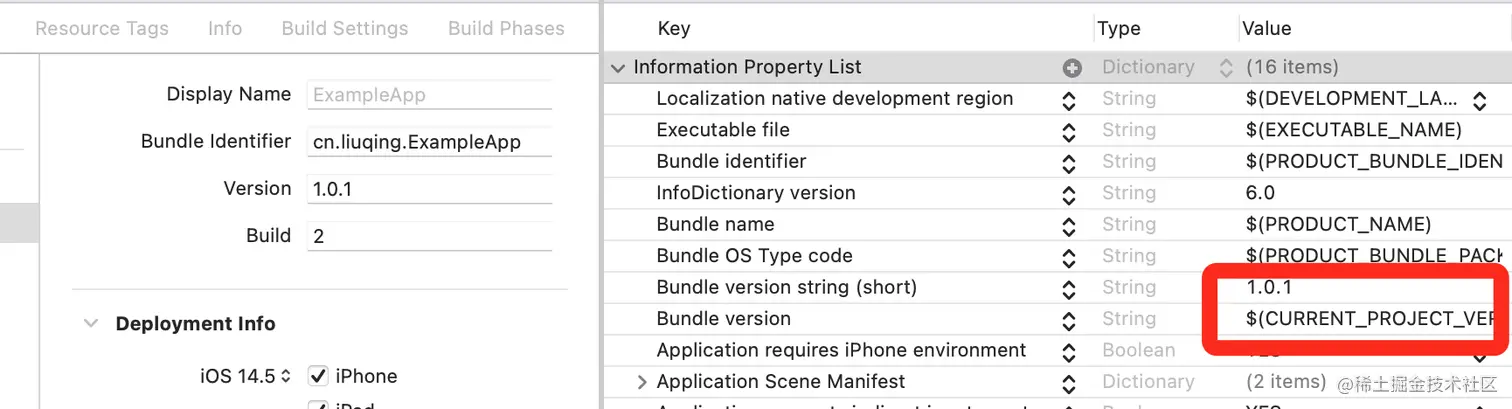Viewport: 1512px width, 409px height.
Task: Click stepper arrows beside Bundle name key
Action: pos(1069,225)
